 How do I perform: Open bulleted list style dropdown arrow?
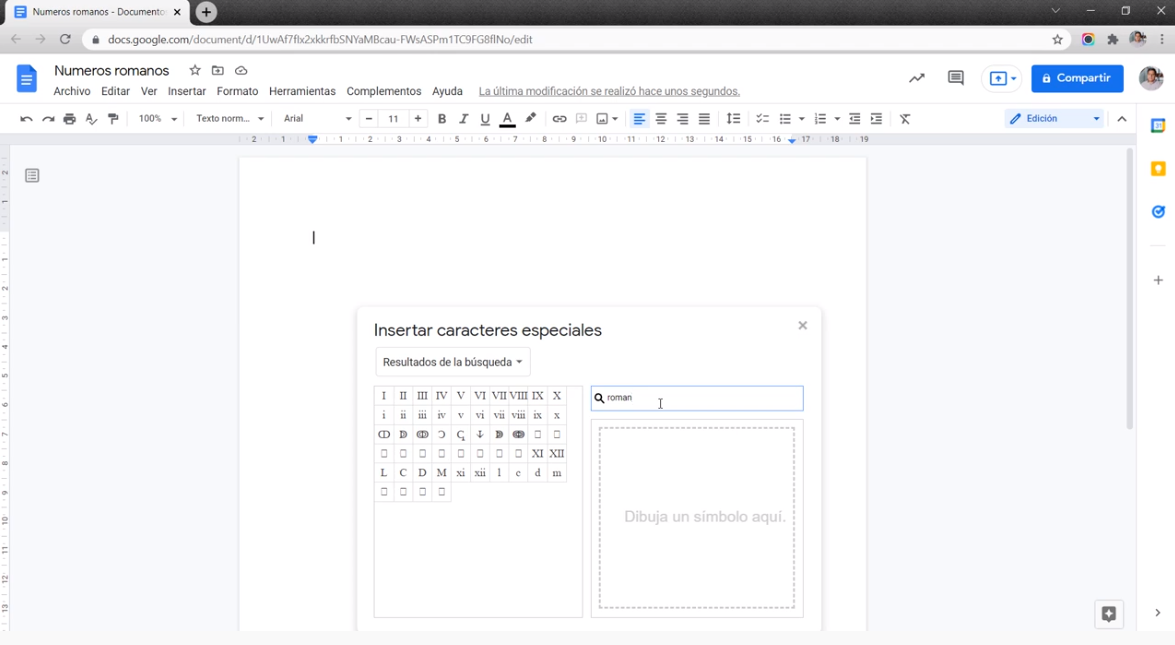click(x=801, y=119)
